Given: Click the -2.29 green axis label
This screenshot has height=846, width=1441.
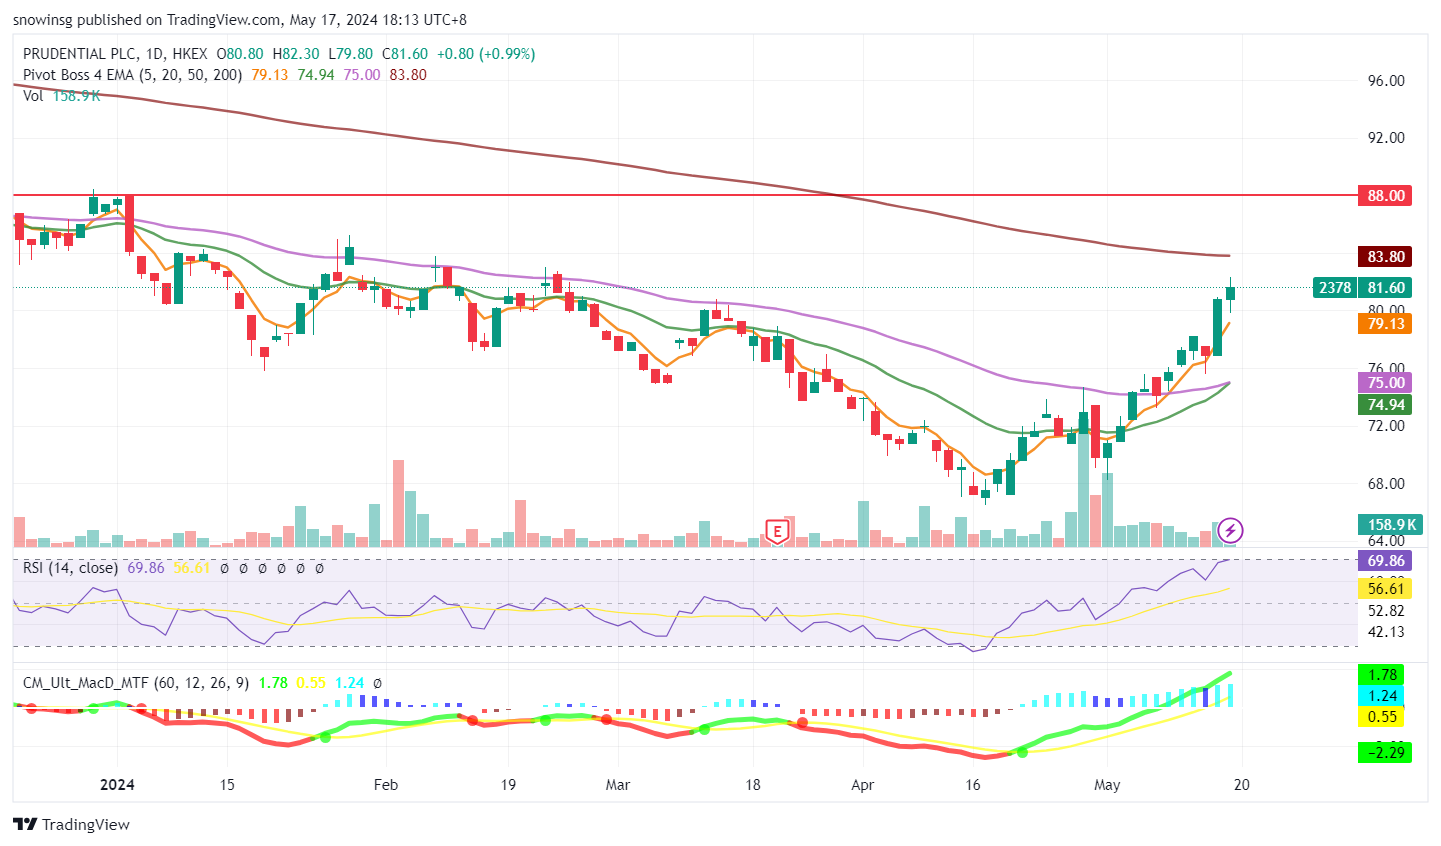Looking at the screenshot, I should (1385, 752).
